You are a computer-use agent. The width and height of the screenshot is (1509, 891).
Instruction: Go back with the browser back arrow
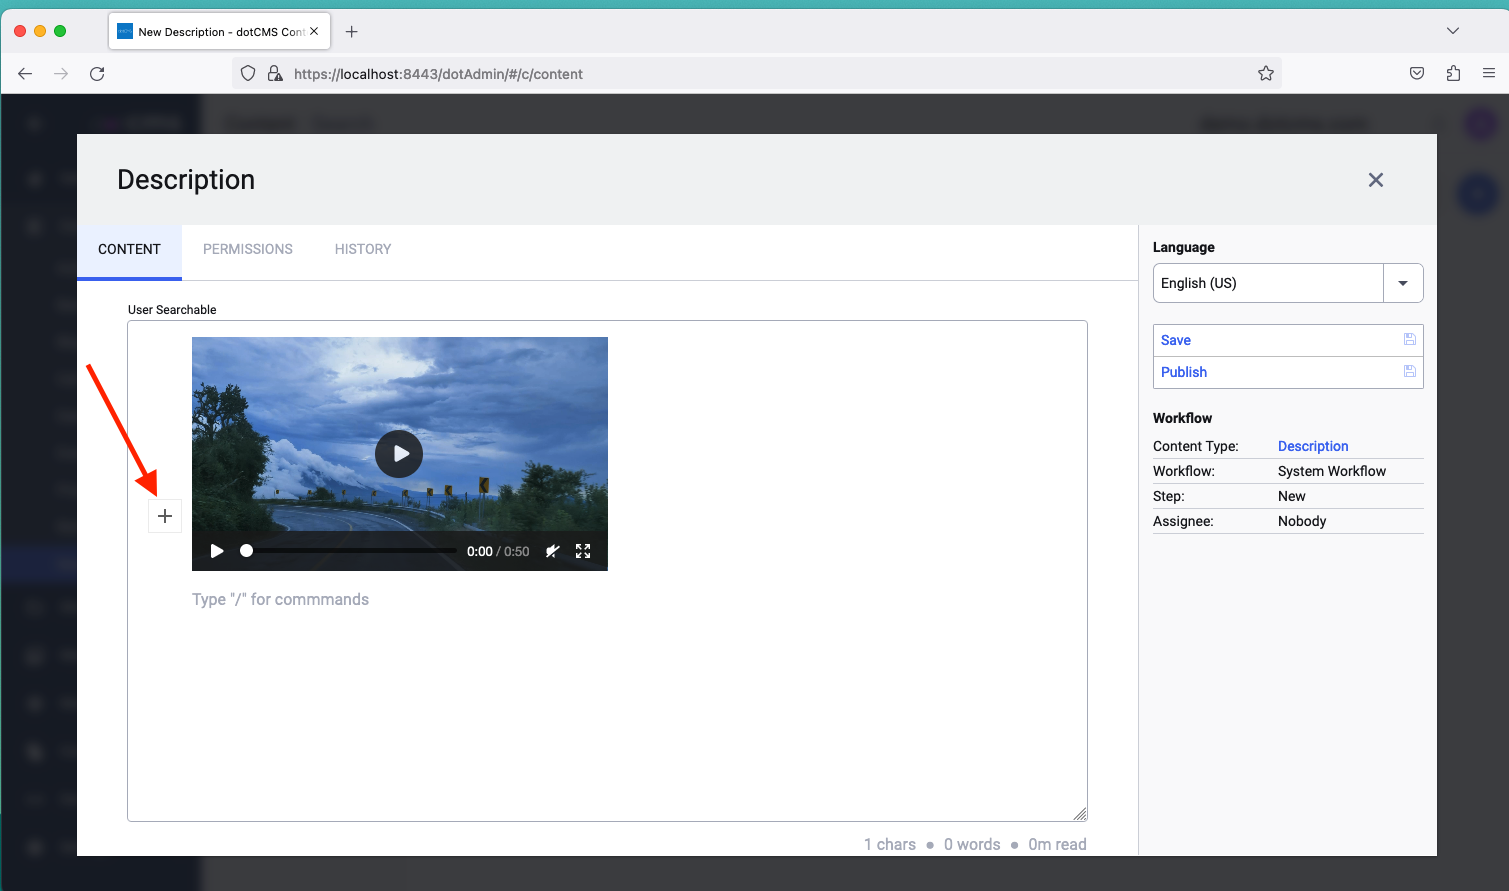tap(25, 73)
